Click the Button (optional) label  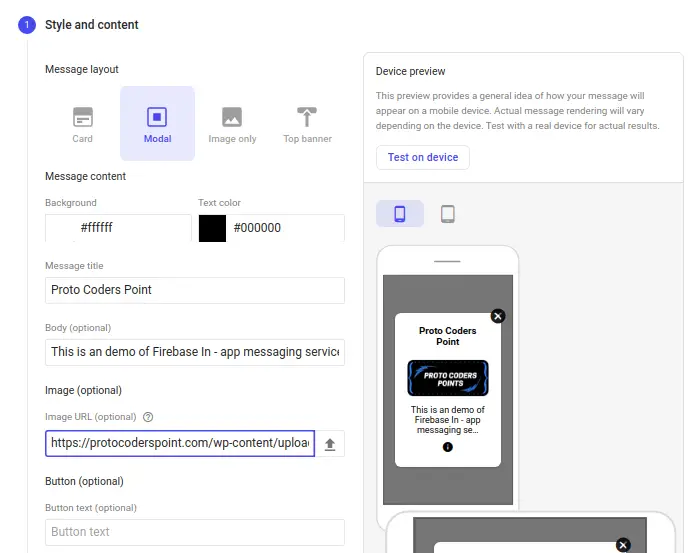pyautogui.click(x=84, y=481)
